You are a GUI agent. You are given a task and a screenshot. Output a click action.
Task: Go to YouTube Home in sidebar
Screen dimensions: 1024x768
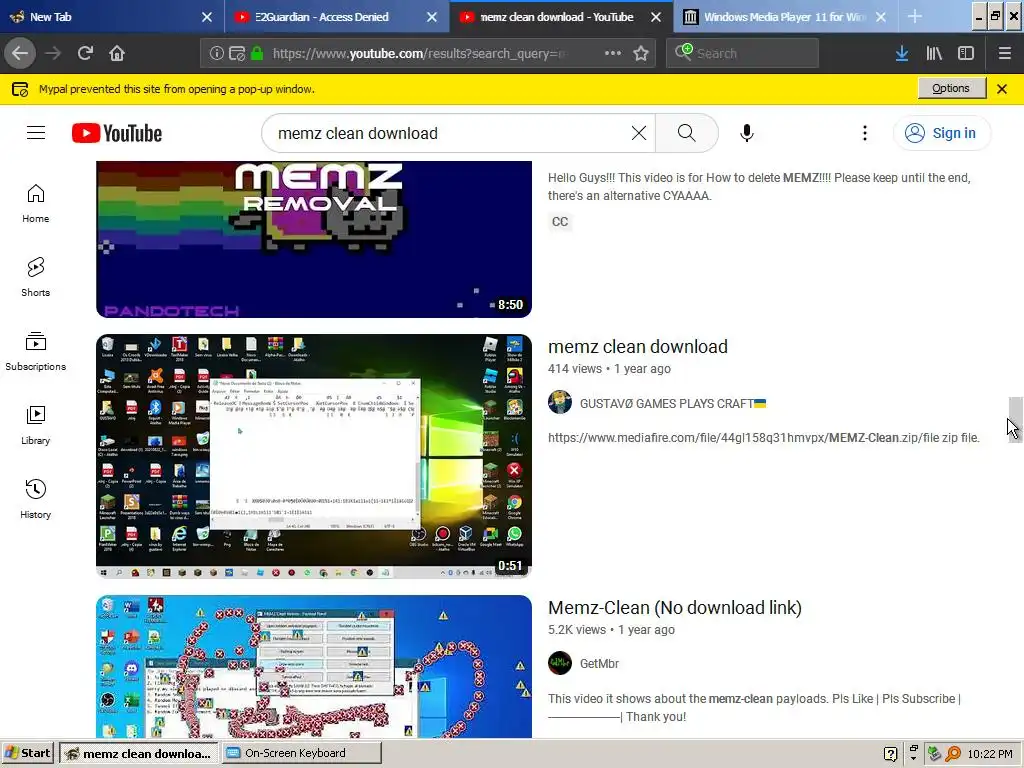[35, 203]
